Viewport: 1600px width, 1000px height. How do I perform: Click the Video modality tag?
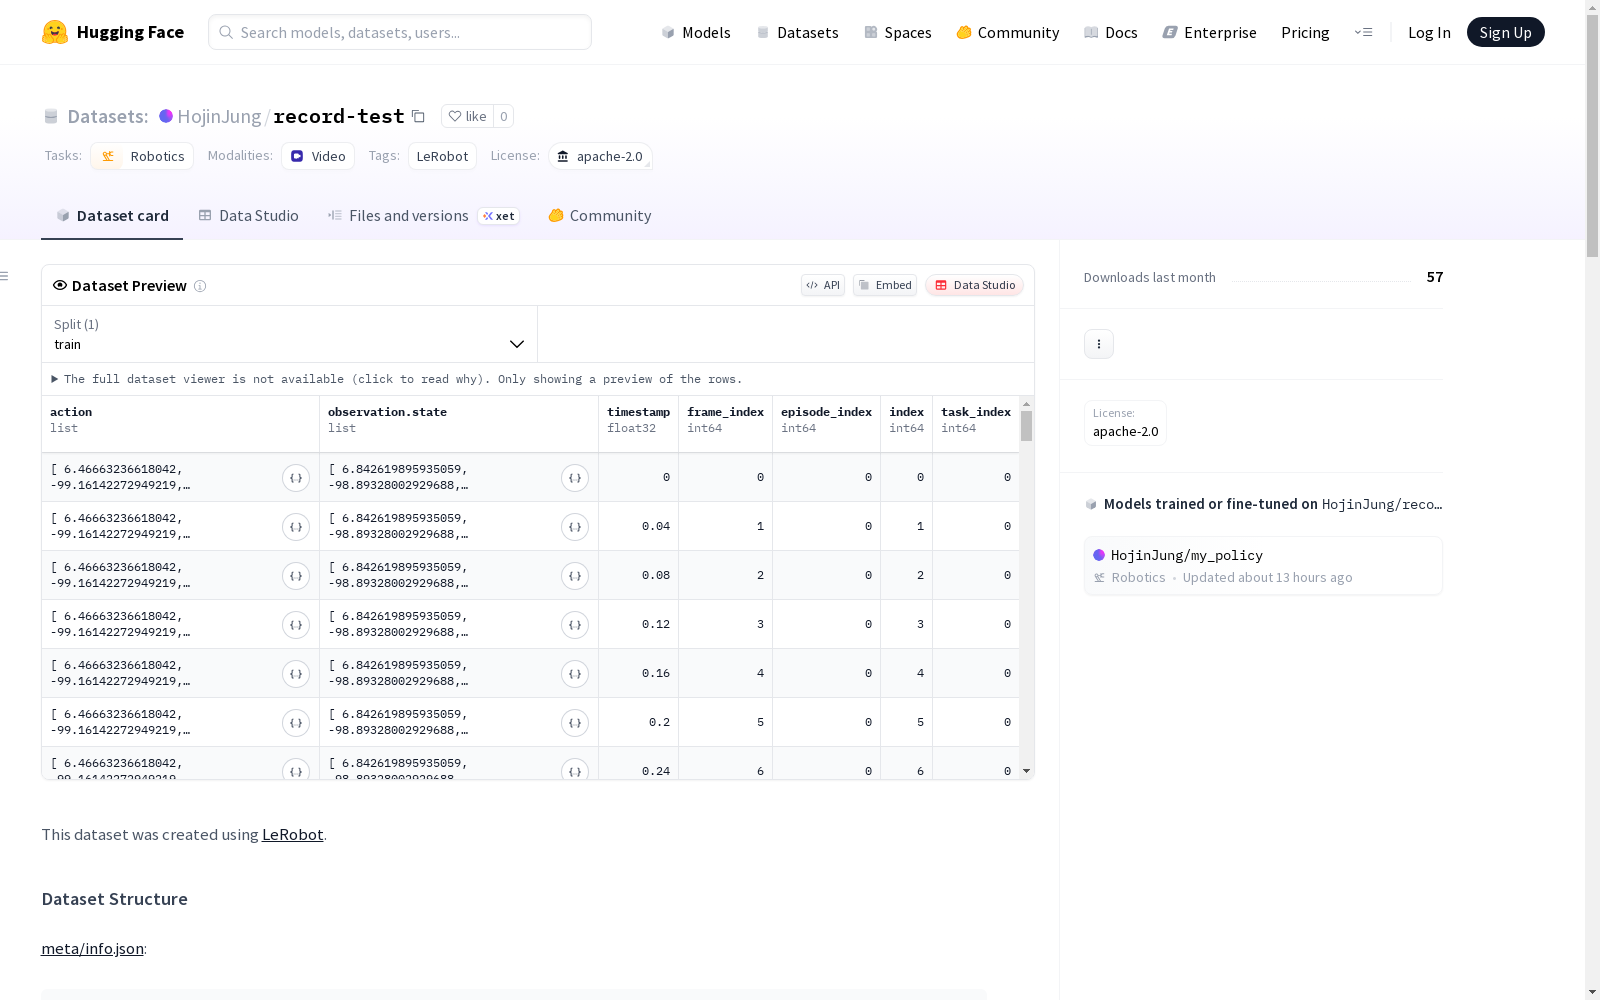tap(318, 156)
